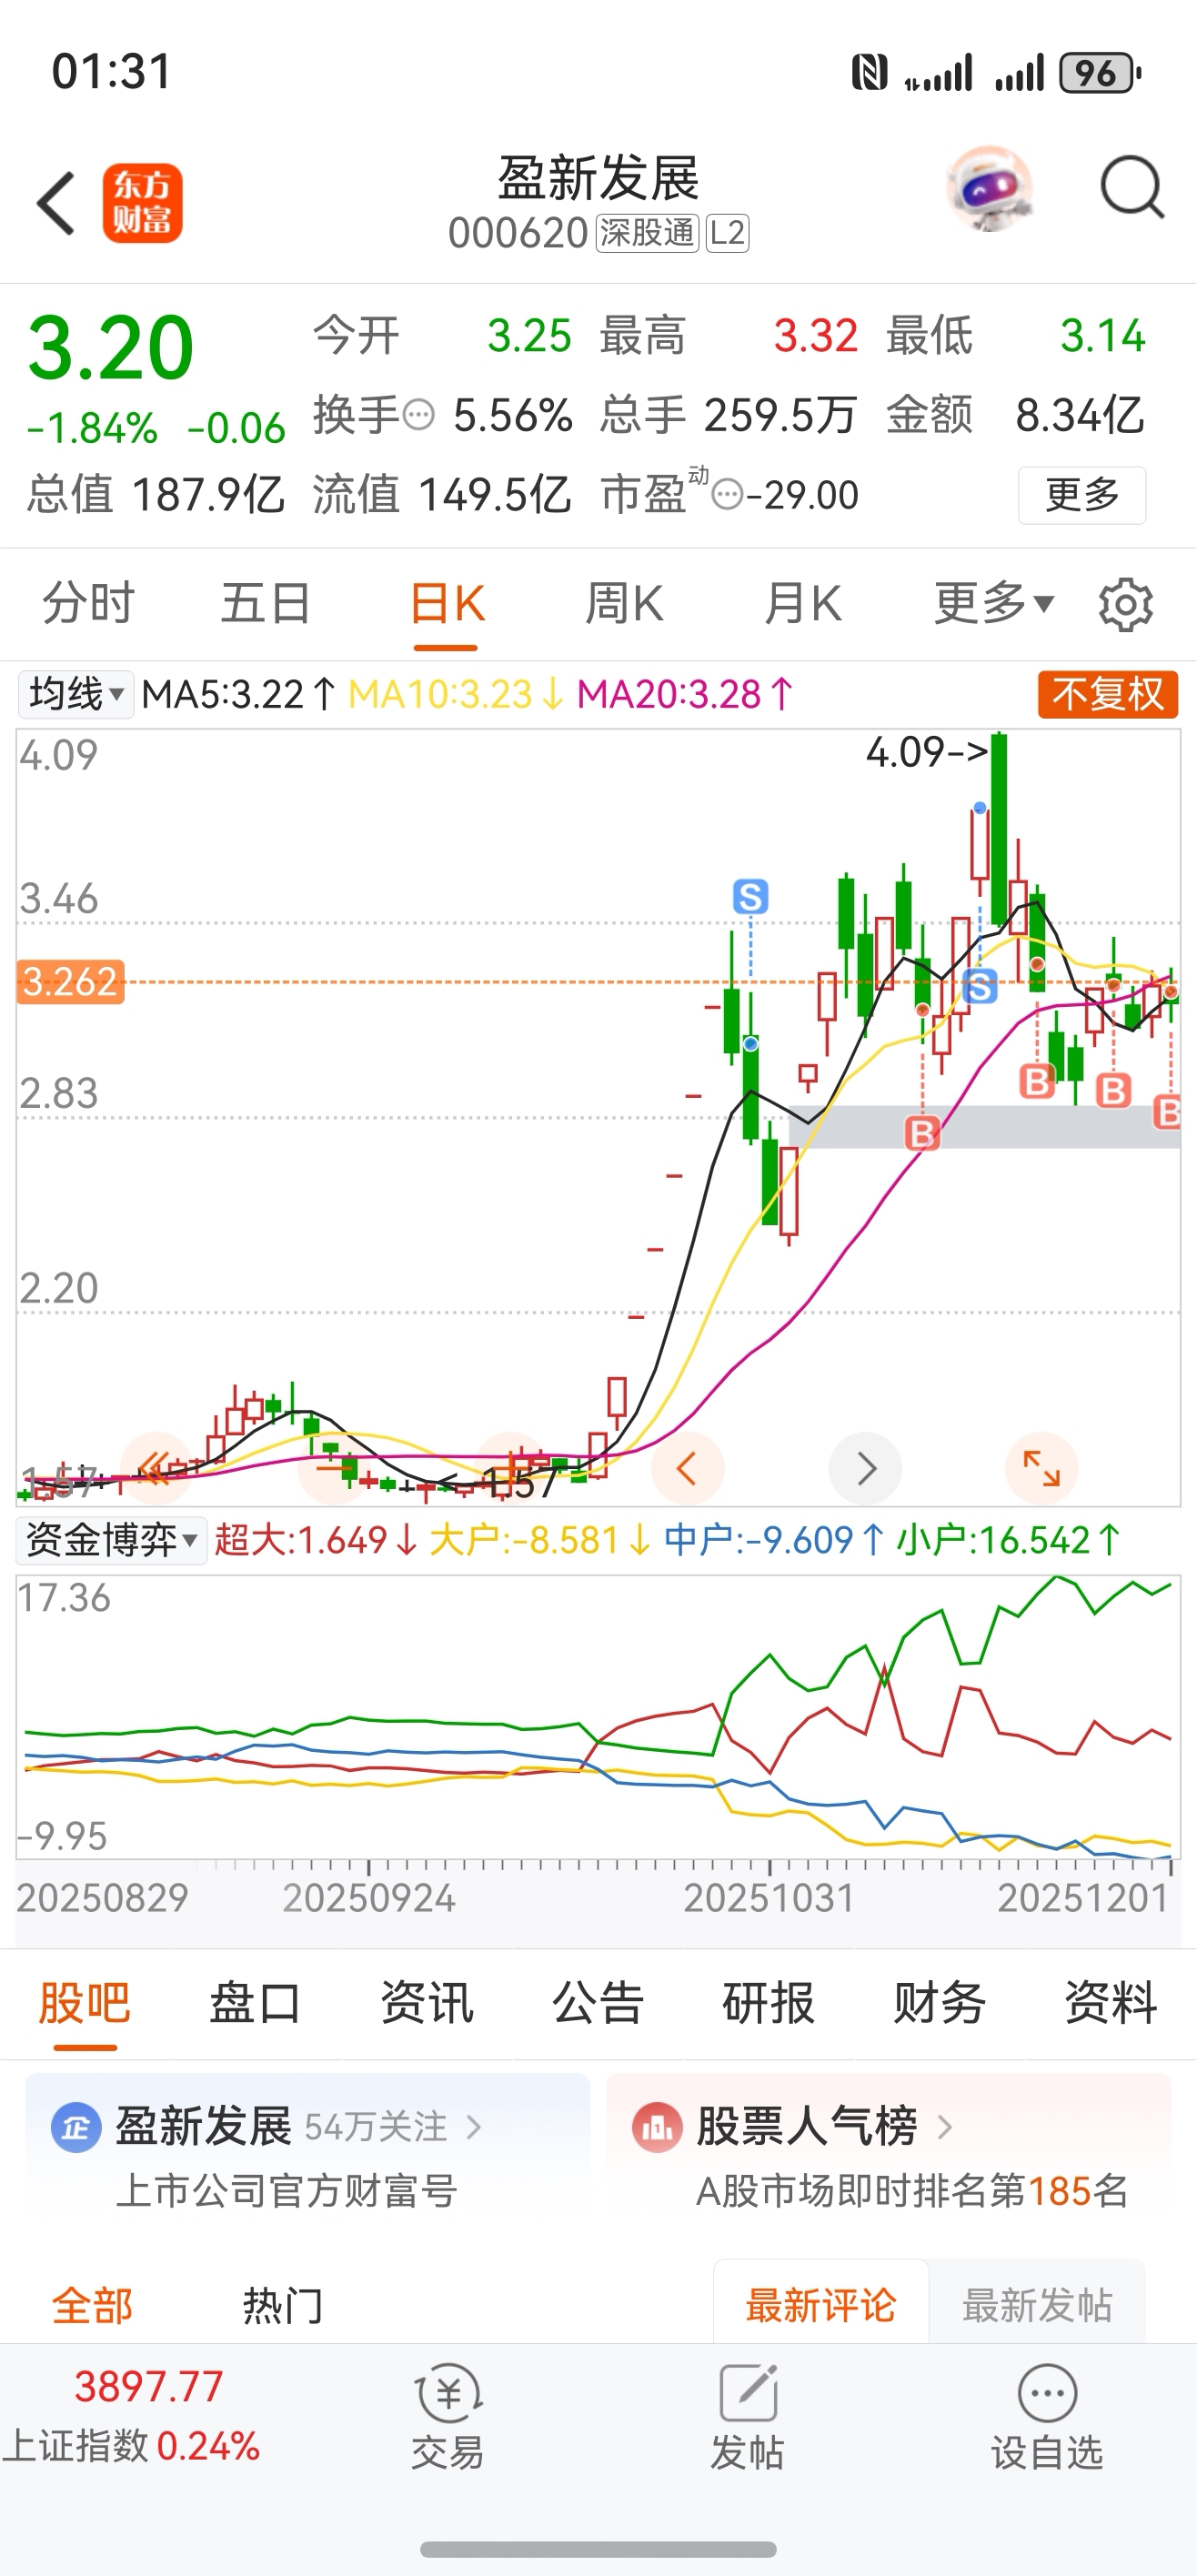Expand chart to fullscreen icon

[x=1041, y=1468]
